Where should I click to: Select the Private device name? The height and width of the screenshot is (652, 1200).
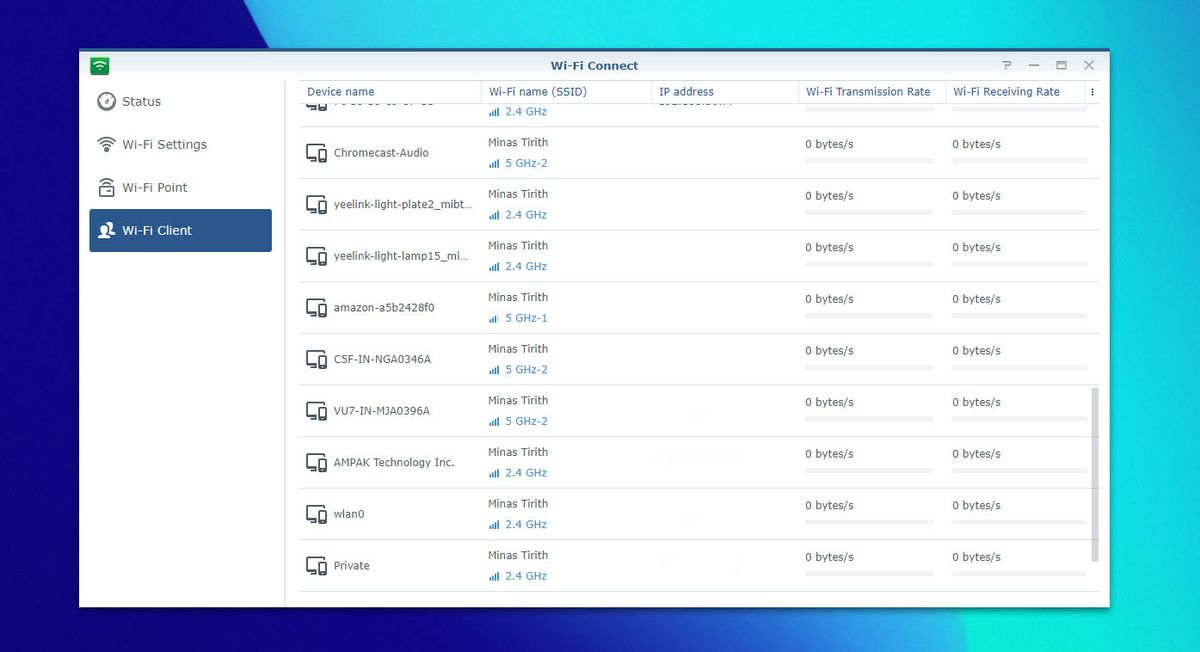tap(351, 566)
